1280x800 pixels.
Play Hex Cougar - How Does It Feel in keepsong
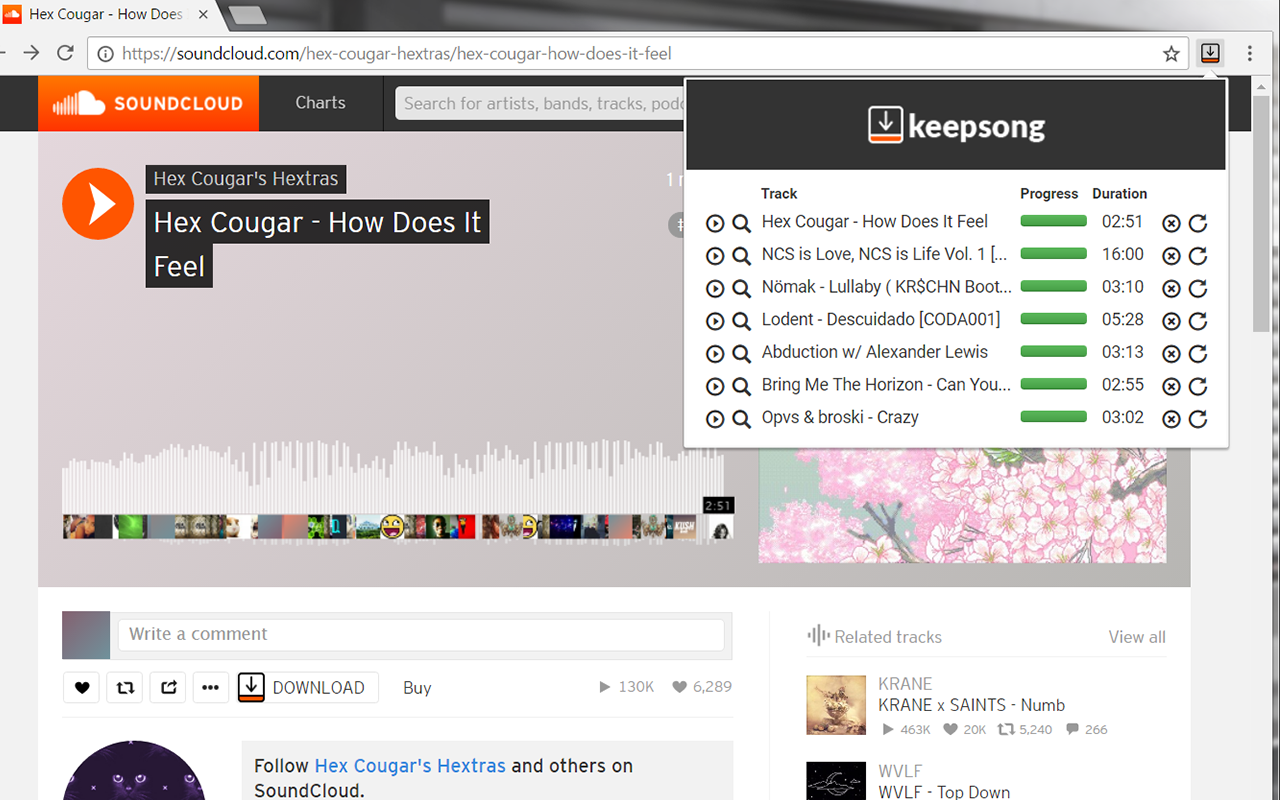click(x=715, y=224)
